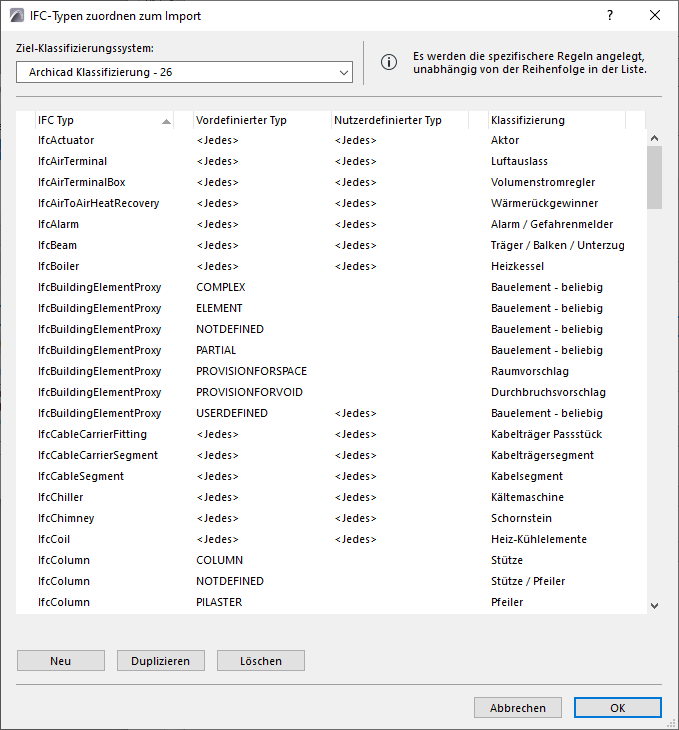
Task: Click <Jedes> user type in USERDEFINED row
Action: coord(355,413)
